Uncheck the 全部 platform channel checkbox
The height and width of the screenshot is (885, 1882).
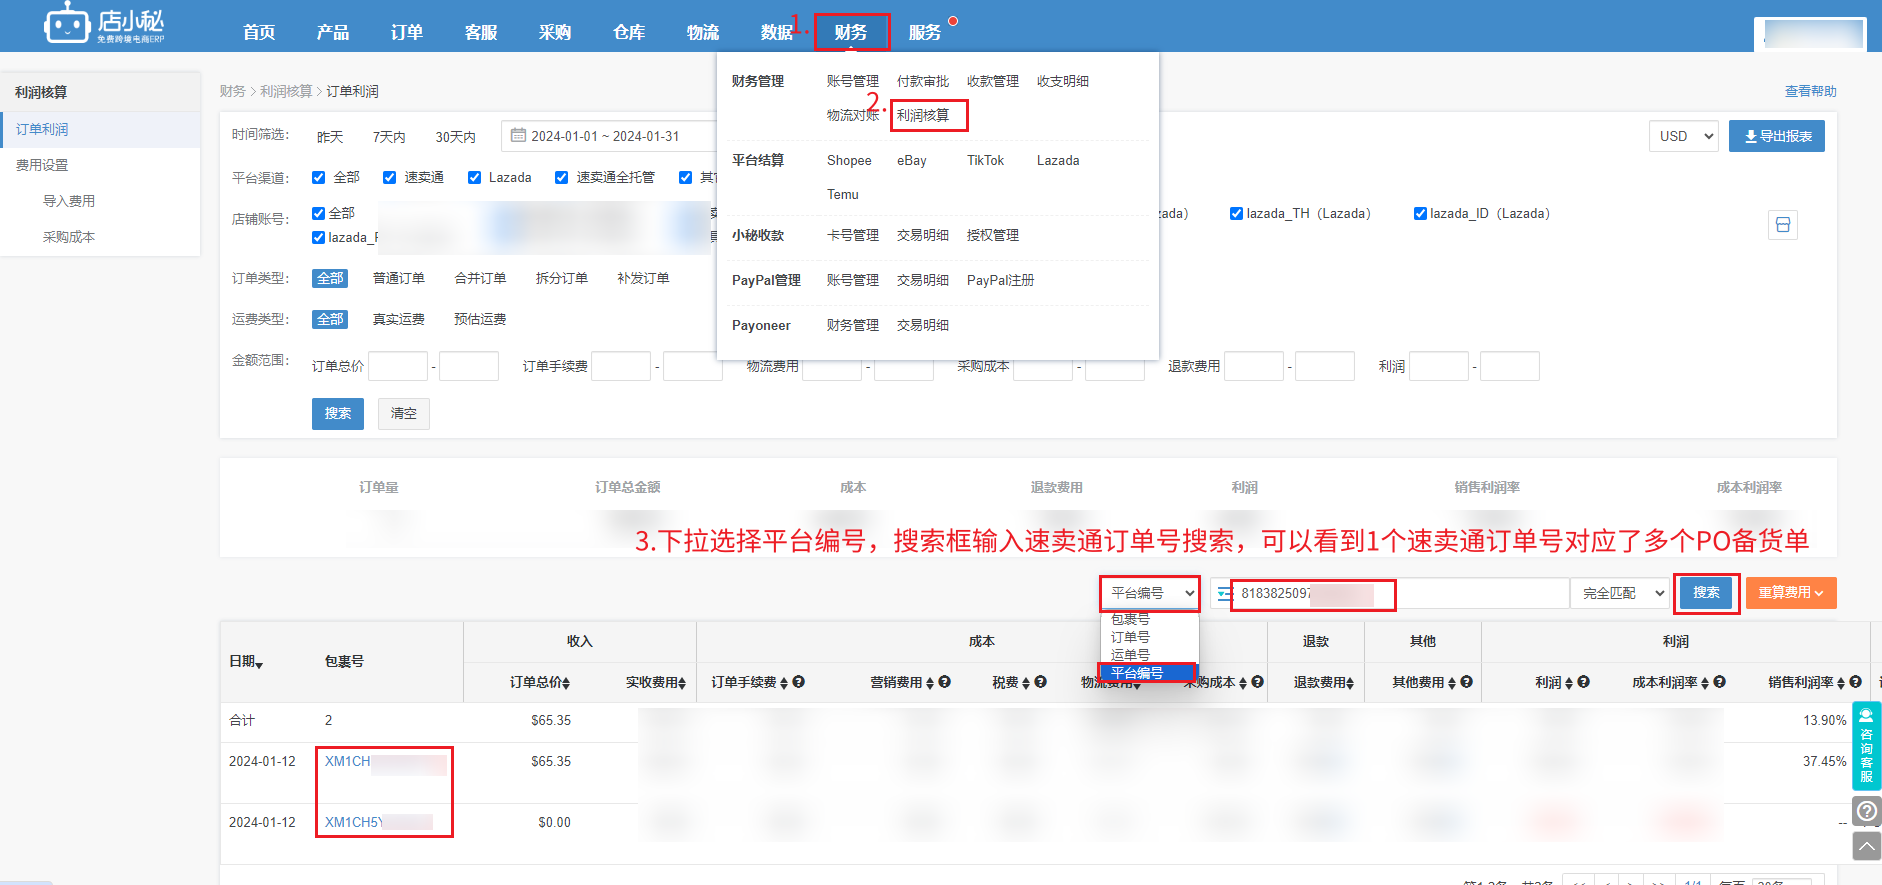[x=318, y=177]
